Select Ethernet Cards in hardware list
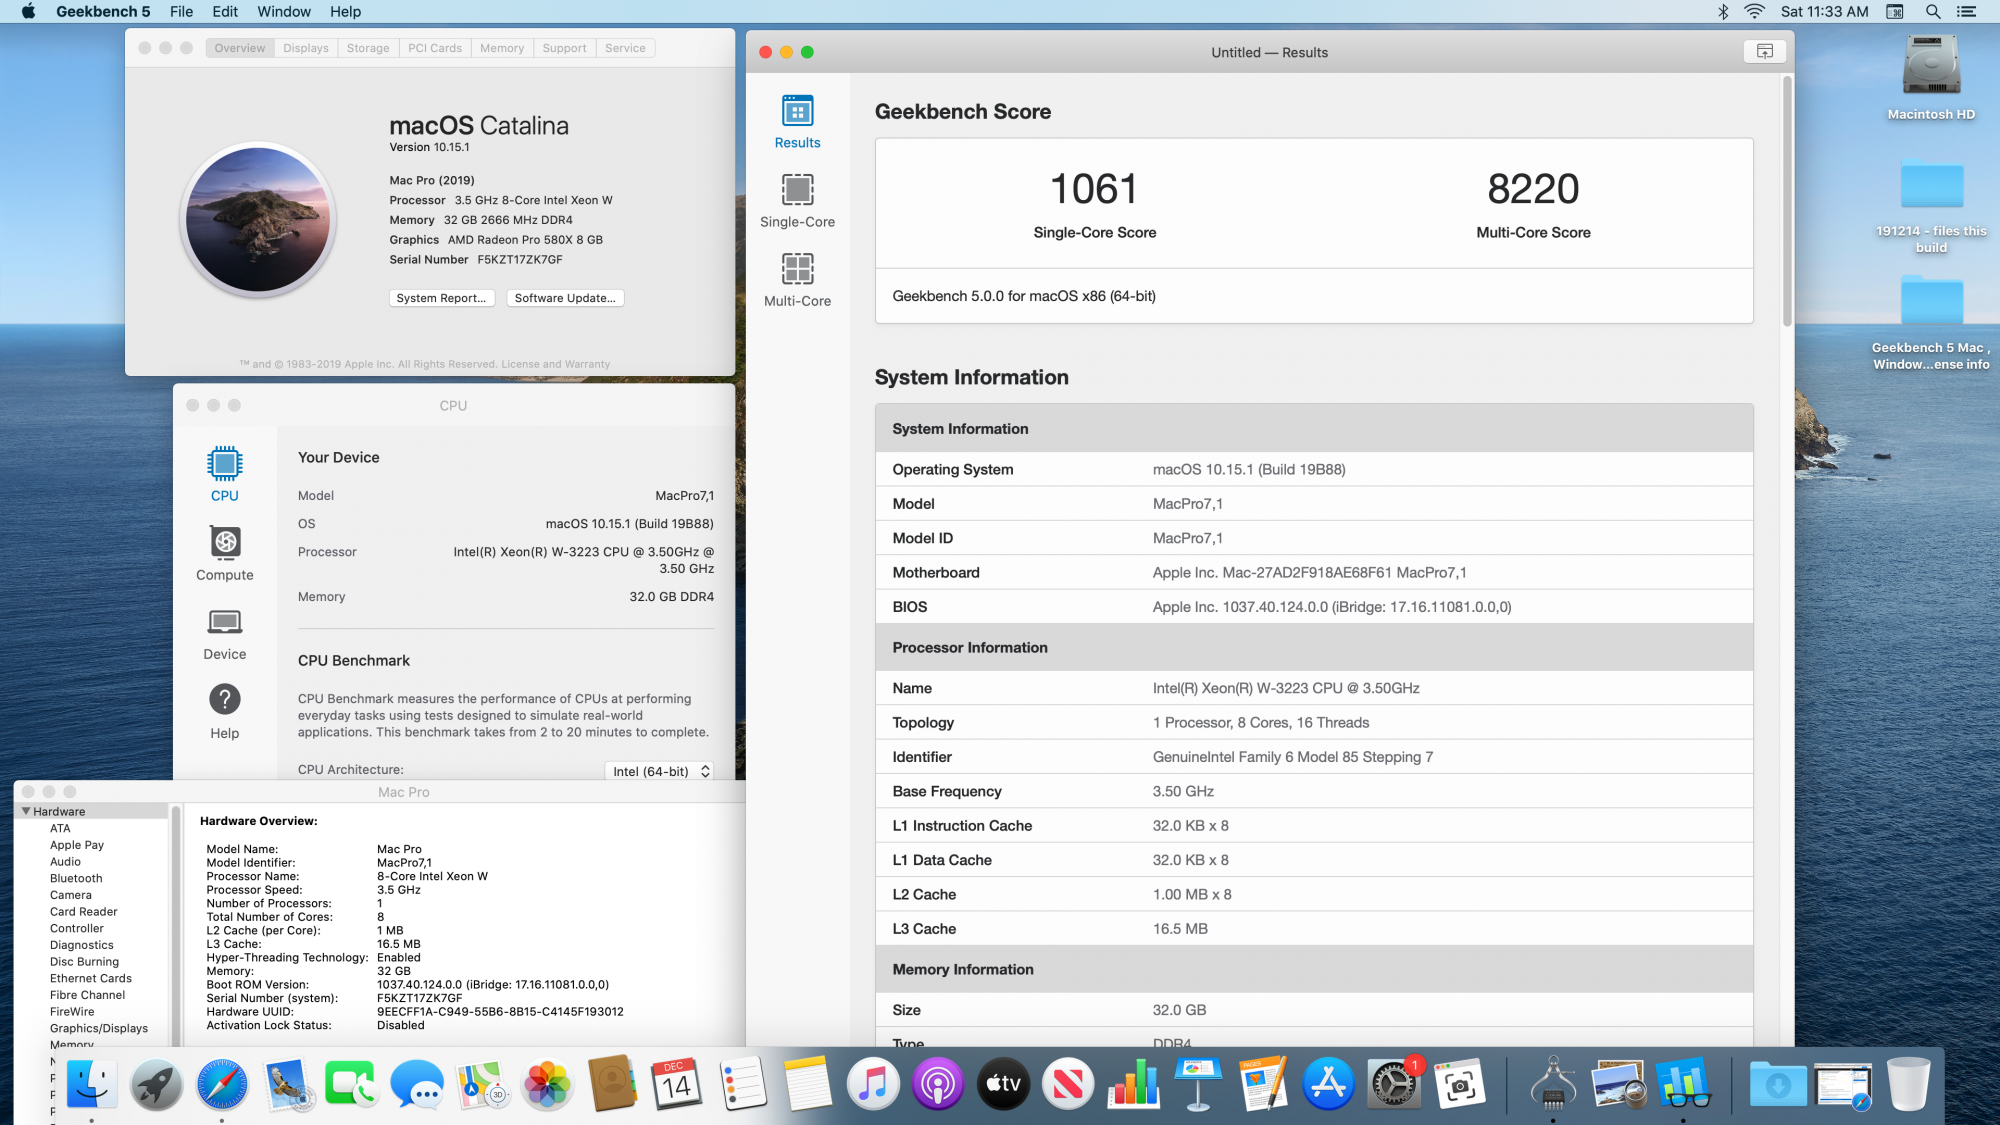The image size is (2000, 1125). tap(90, 978)
